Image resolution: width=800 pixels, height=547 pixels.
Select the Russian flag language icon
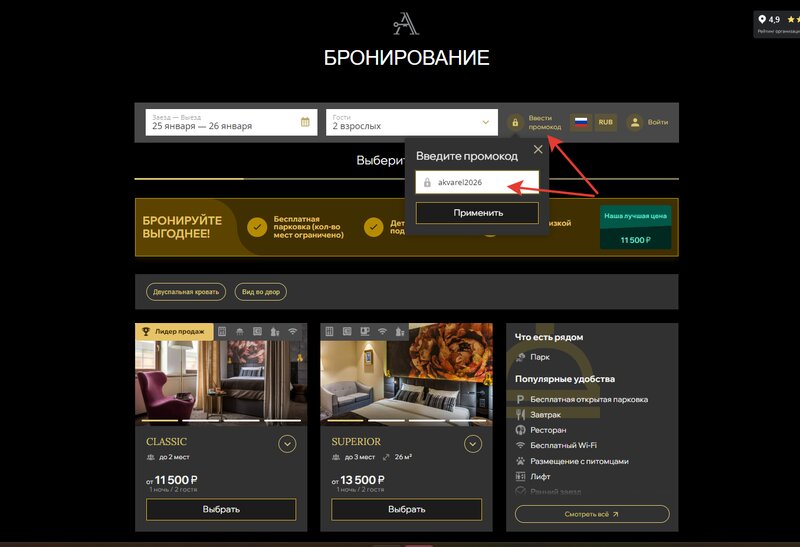point(581,122)
